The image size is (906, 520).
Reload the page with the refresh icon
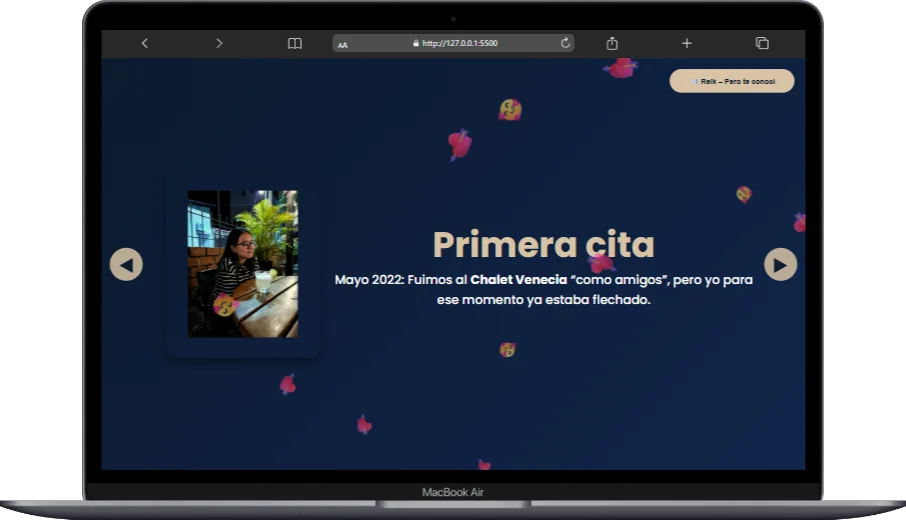point(565,43)
